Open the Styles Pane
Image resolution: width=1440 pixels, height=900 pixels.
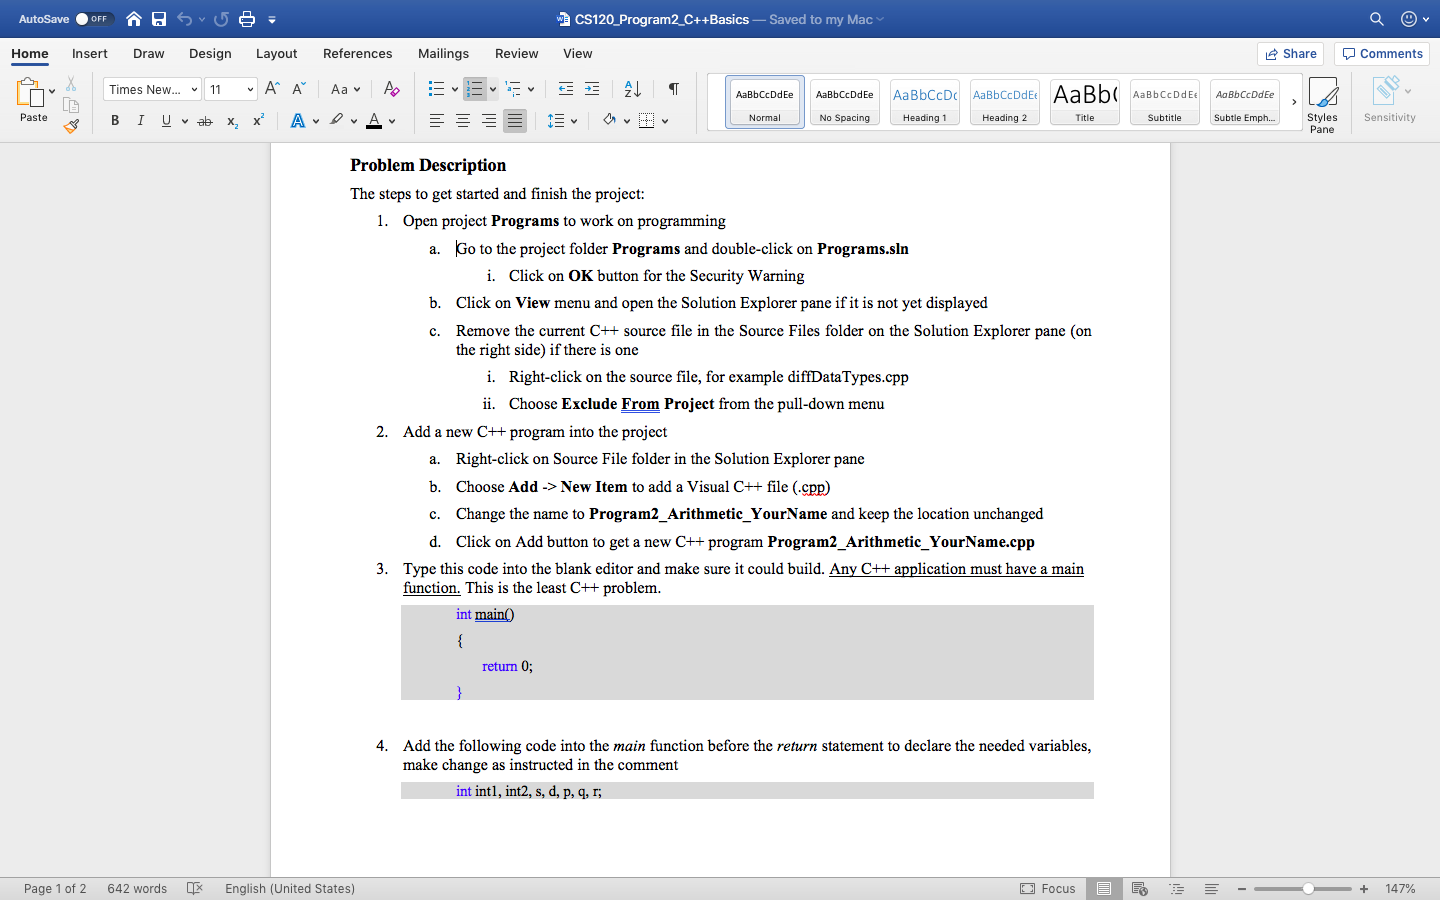pos(1323,102)
